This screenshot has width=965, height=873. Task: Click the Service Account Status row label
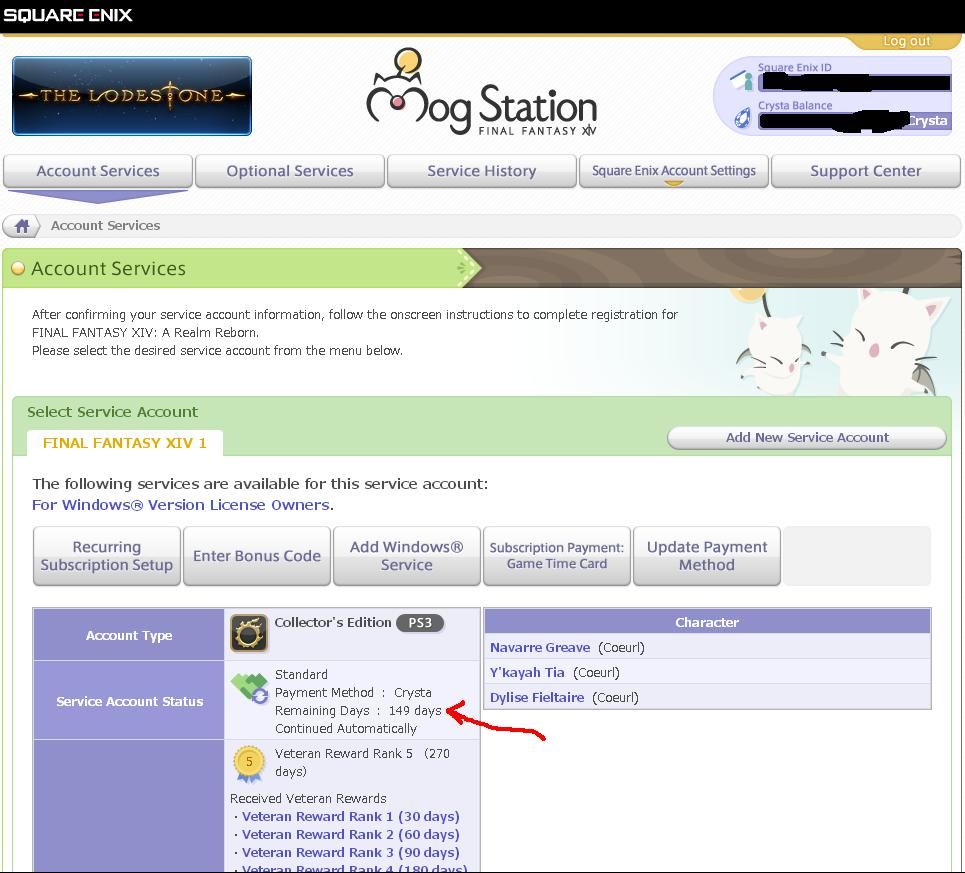point(129,701)
